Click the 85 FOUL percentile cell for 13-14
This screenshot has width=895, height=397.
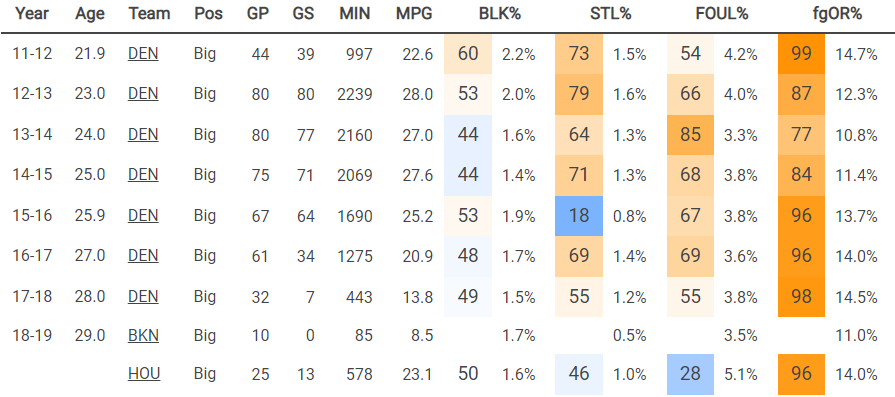coord(690,135)
